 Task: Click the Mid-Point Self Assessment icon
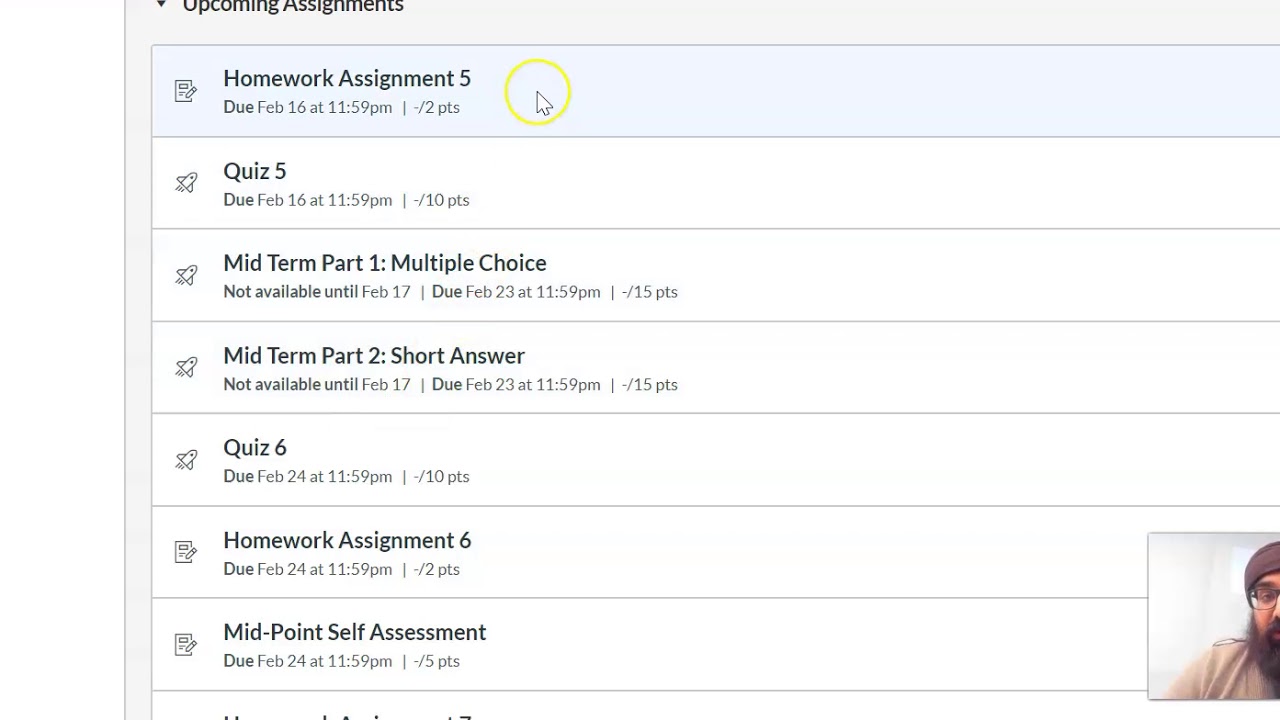coord(186,644)
